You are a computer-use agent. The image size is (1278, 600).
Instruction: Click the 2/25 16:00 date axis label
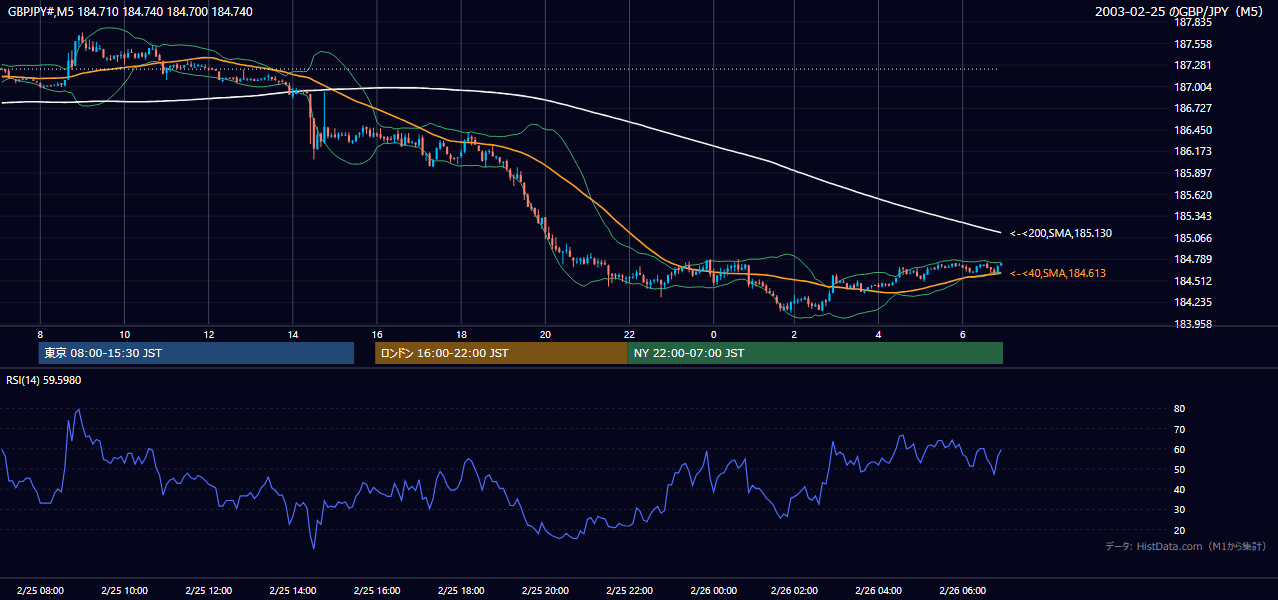point(377,590)
